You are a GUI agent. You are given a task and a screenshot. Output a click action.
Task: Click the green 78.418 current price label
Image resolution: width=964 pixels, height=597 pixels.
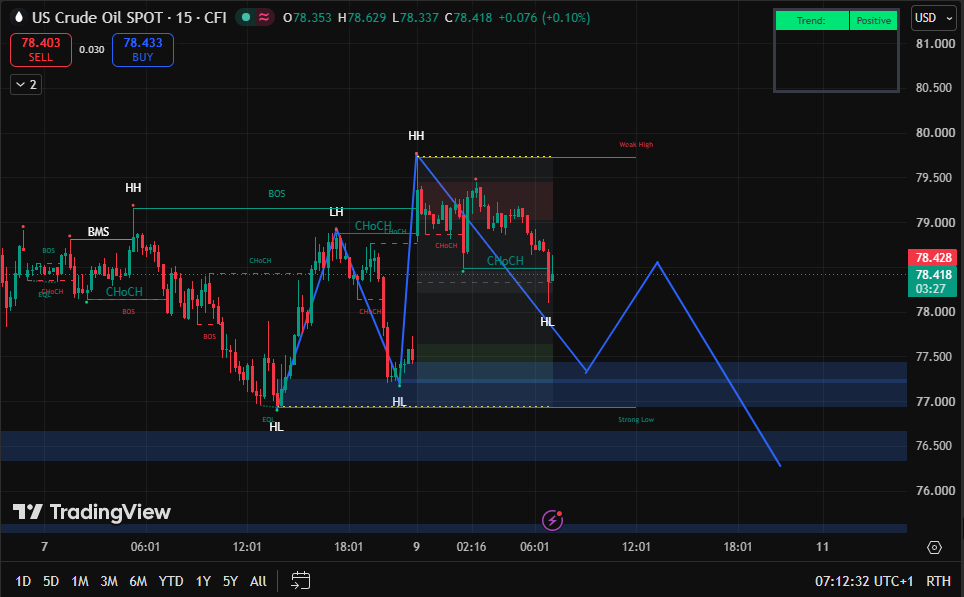(933, 281)
